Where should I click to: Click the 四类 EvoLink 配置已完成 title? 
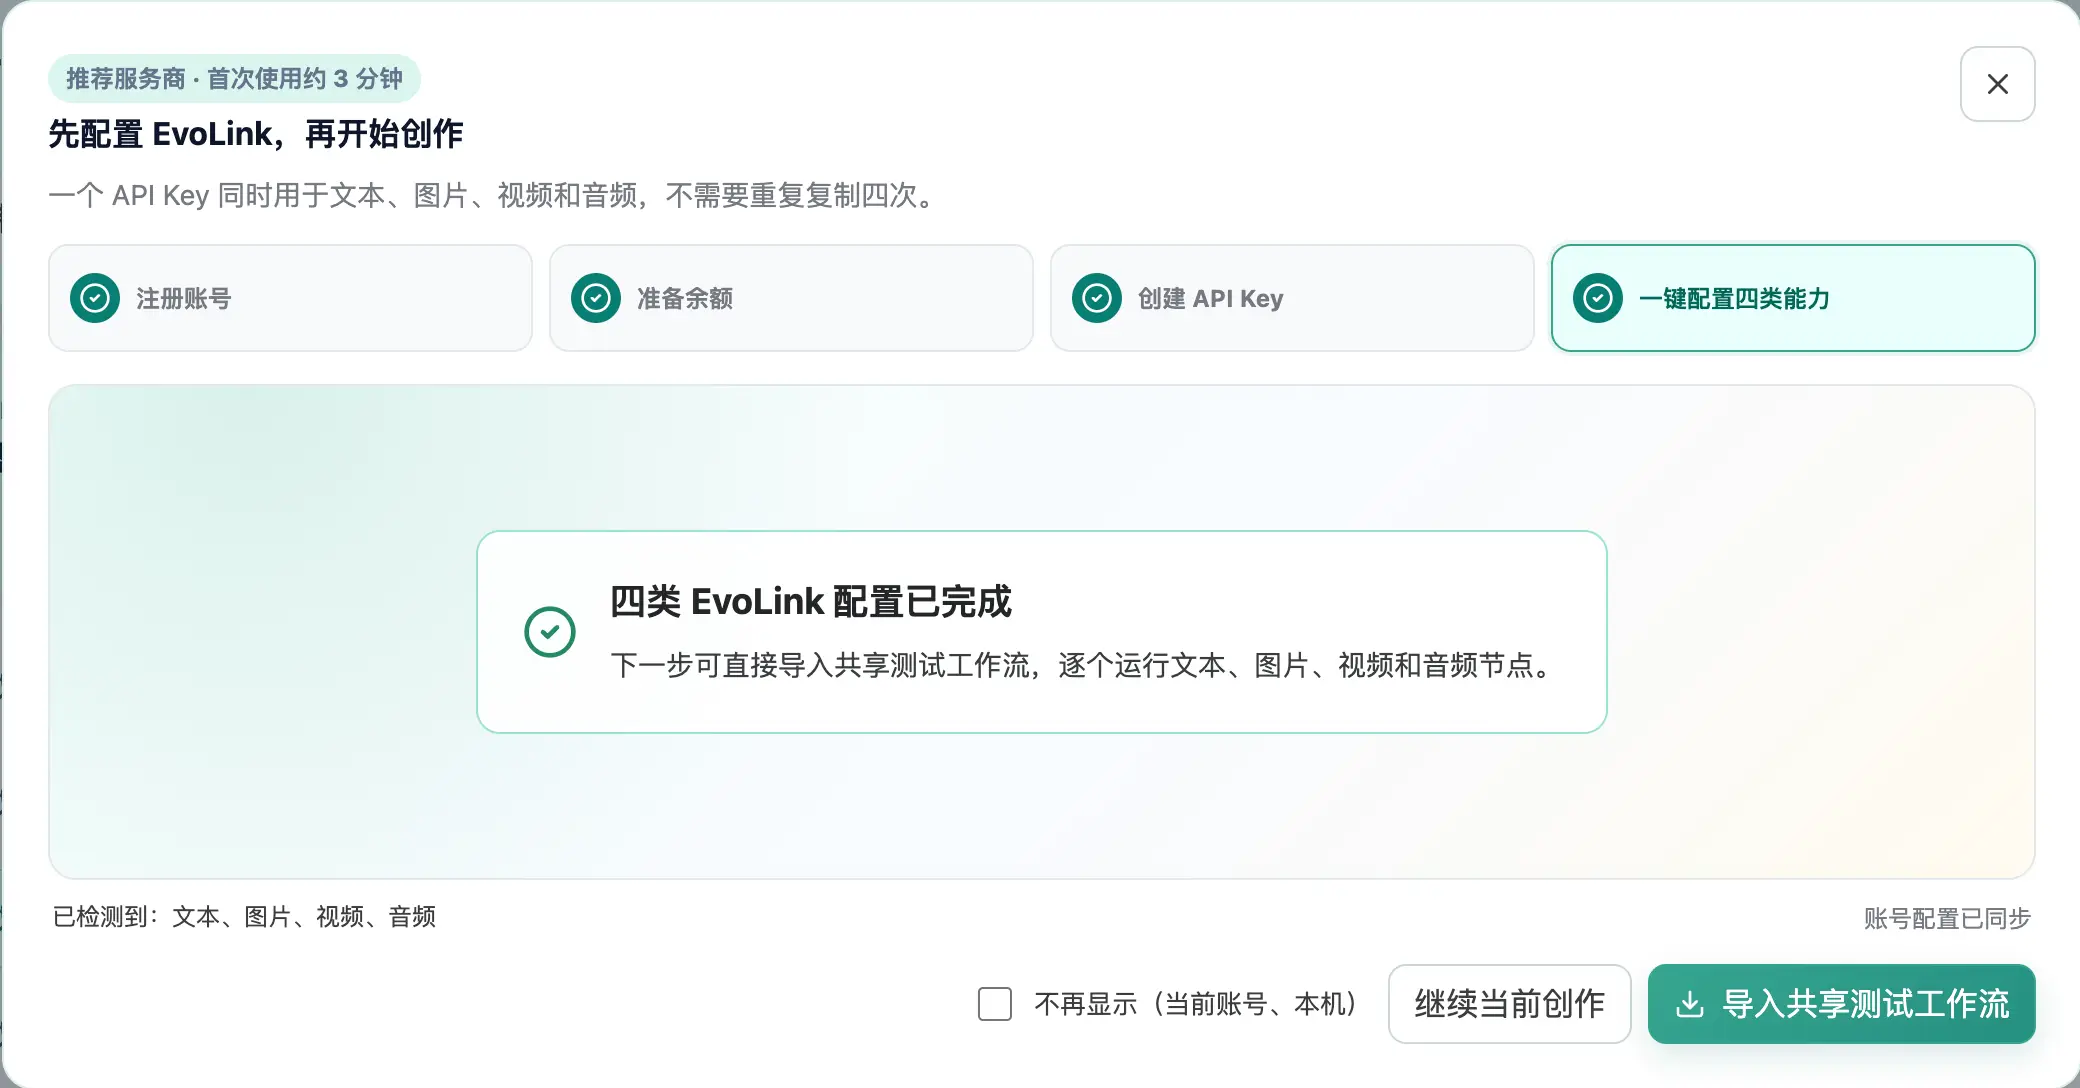811,602
